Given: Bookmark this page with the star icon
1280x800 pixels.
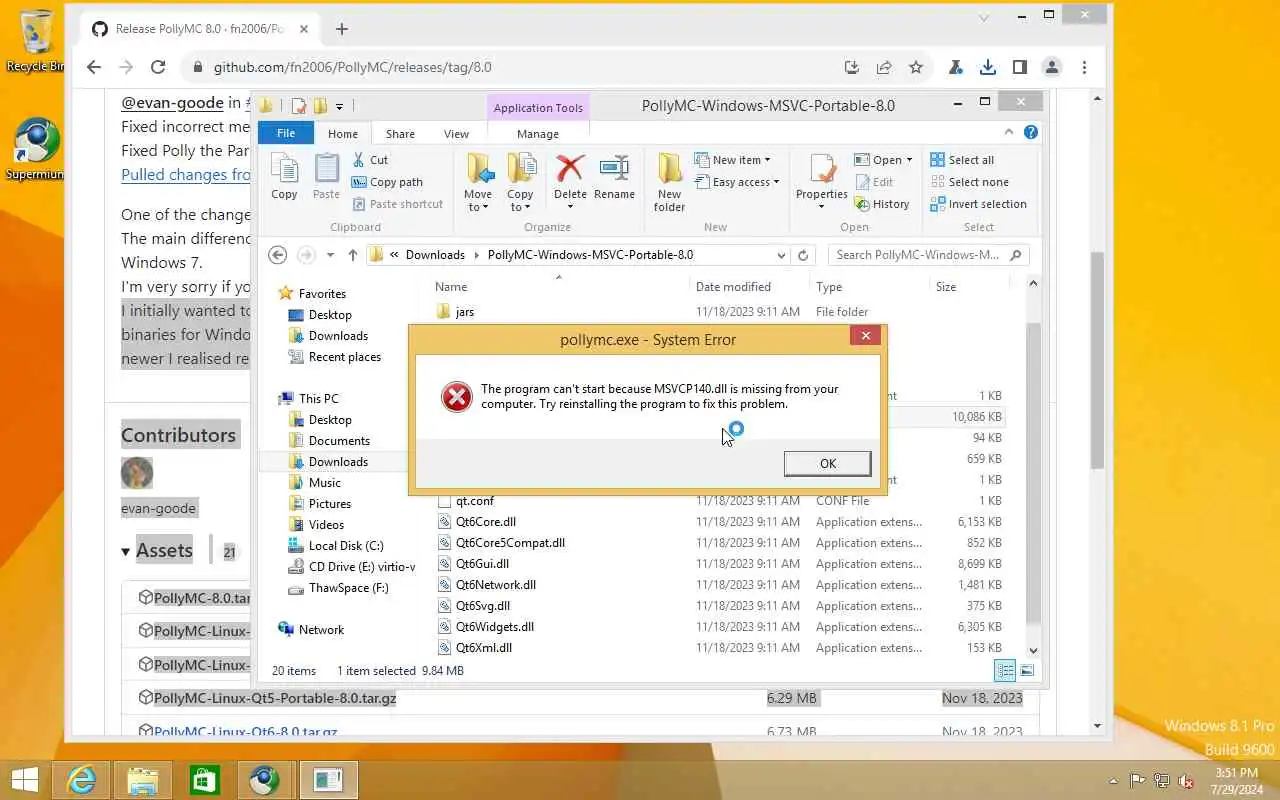Looking at the screenshot, I should click(x=916, y=67).
